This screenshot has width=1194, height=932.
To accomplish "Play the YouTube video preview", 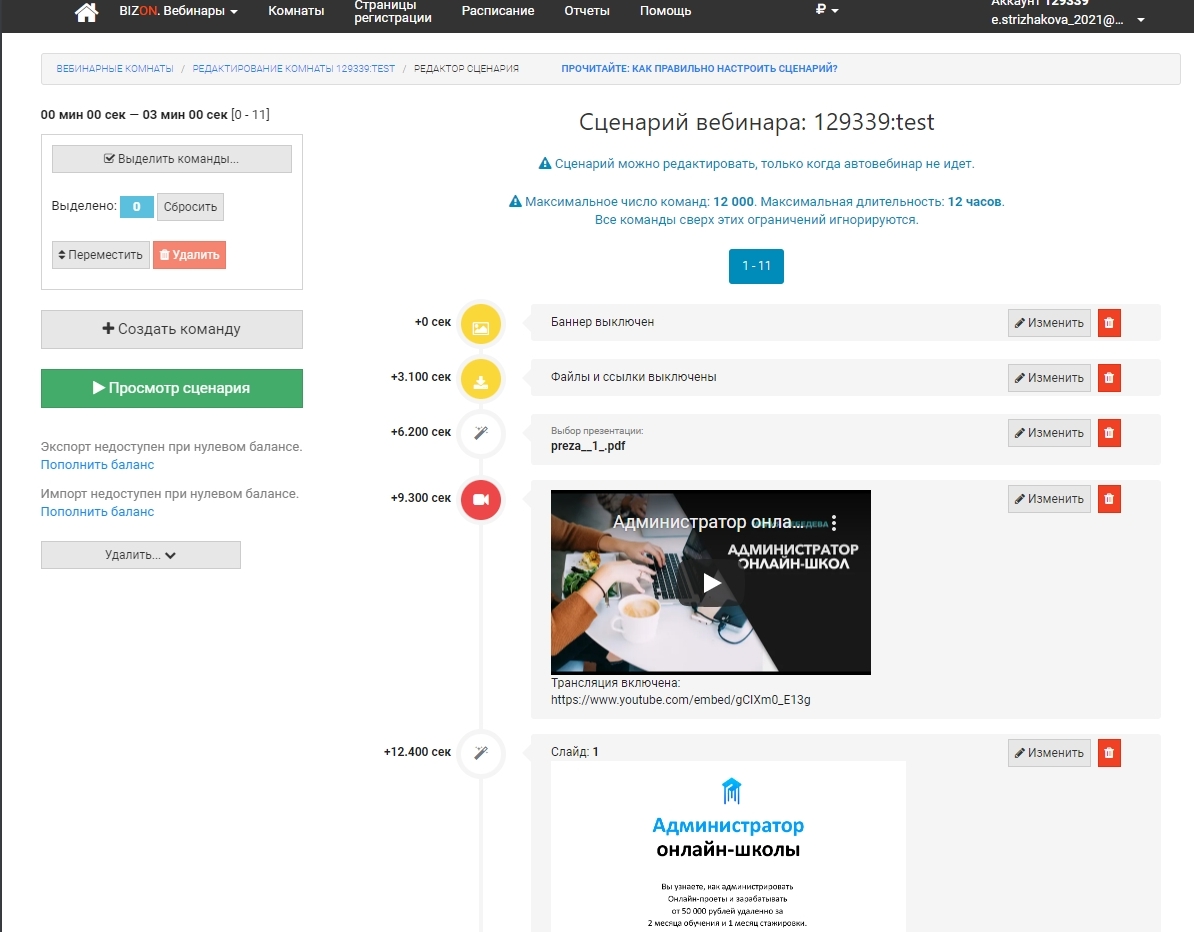I will 711,583.
